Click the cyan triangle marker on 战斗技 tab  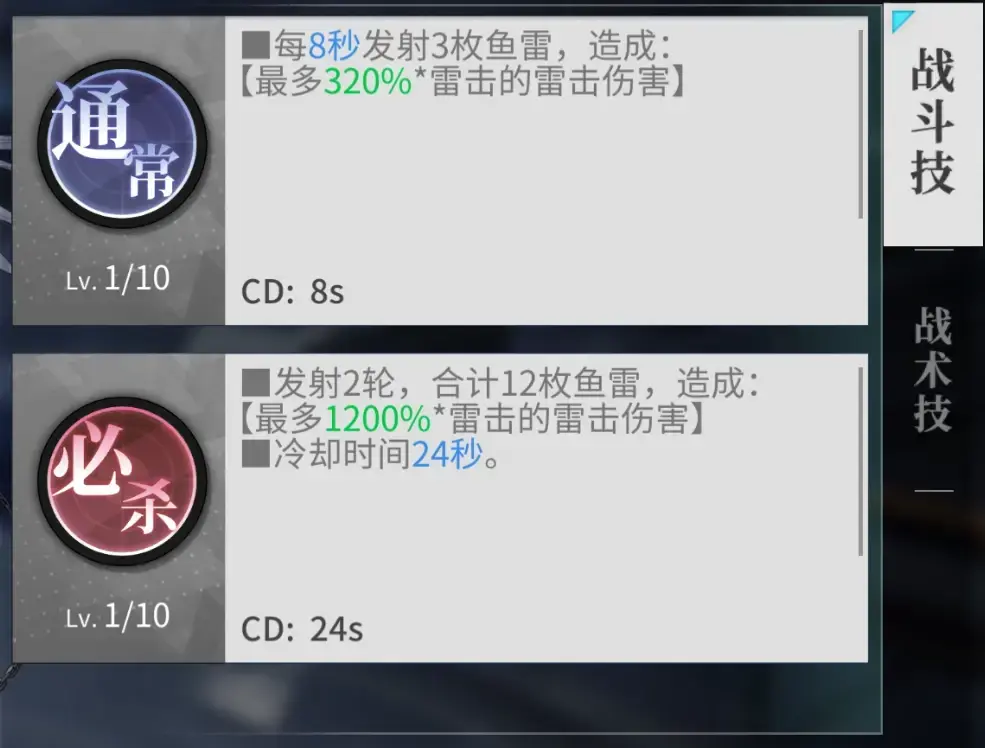coord(902,21)
